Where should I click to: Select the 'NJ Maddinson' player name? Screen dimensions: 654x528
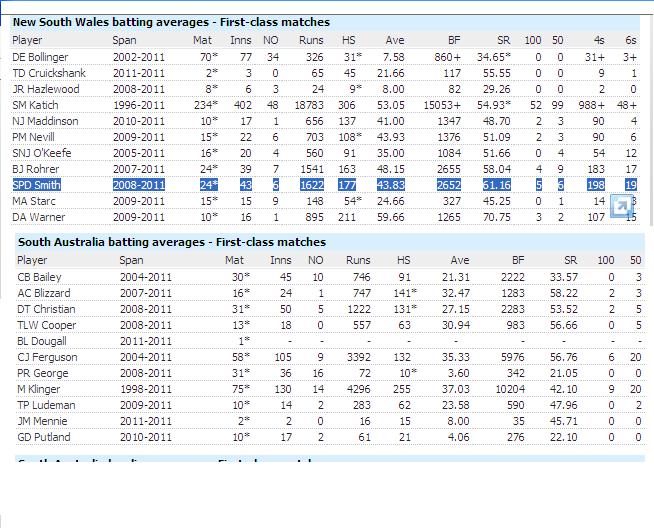point(45,121)
